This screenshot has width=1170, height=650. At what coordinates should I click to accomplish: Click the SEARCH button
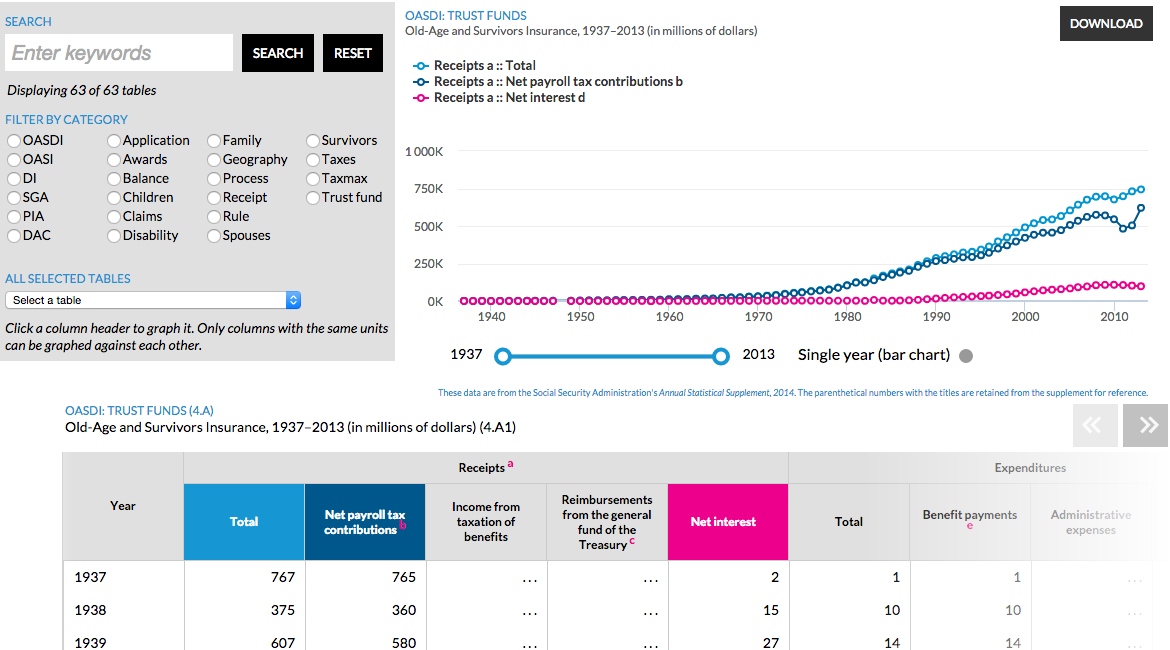(x=277, y=53)
